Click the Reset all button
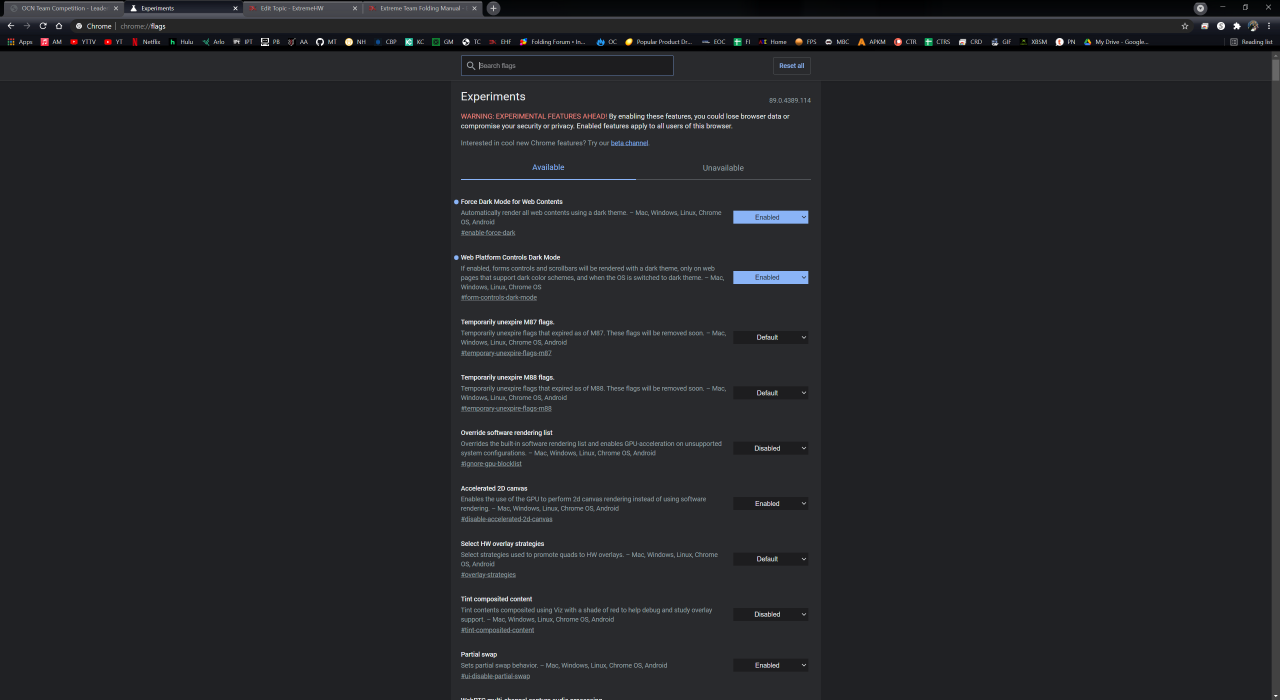1280x700 pixels. [x=791, y=65]
